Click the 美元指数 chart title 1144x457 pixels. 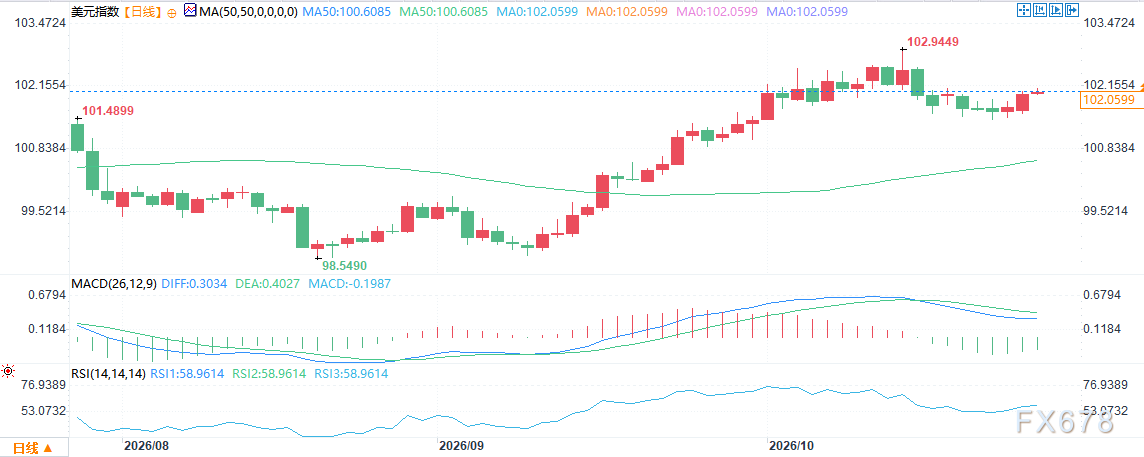[x=96, y=12]
